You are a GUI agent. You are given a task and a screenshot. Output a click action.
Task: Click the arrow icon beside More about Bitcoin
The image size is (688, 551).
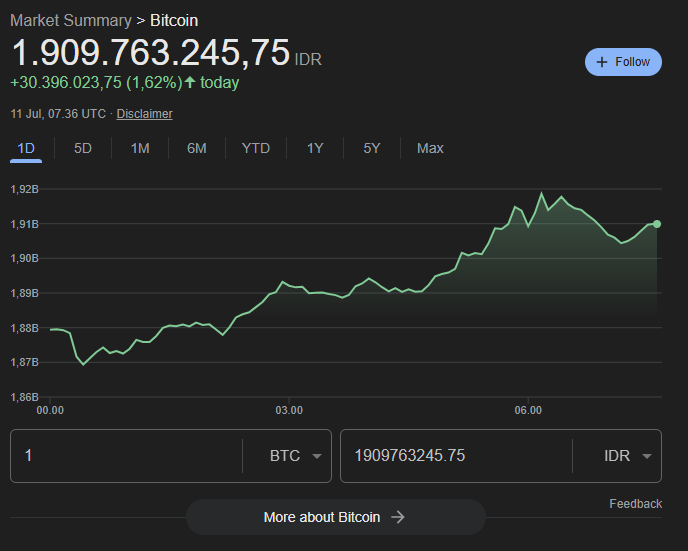pyautogui.click(x=397, y=517)
